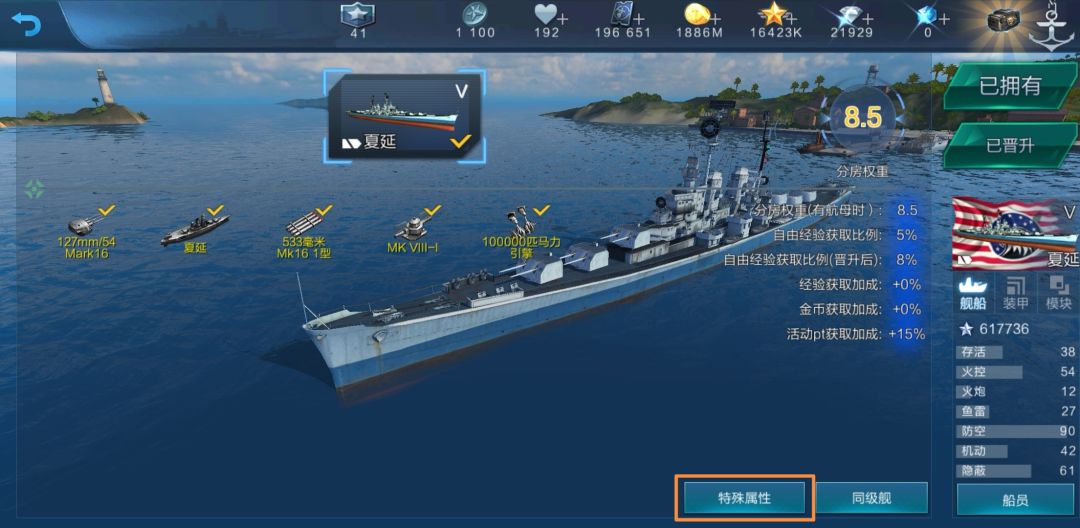The width and height of the screenshot is (1080, 528).
Task: Select the 夏延 ship card thumbnail
Action: coord(404,116)
